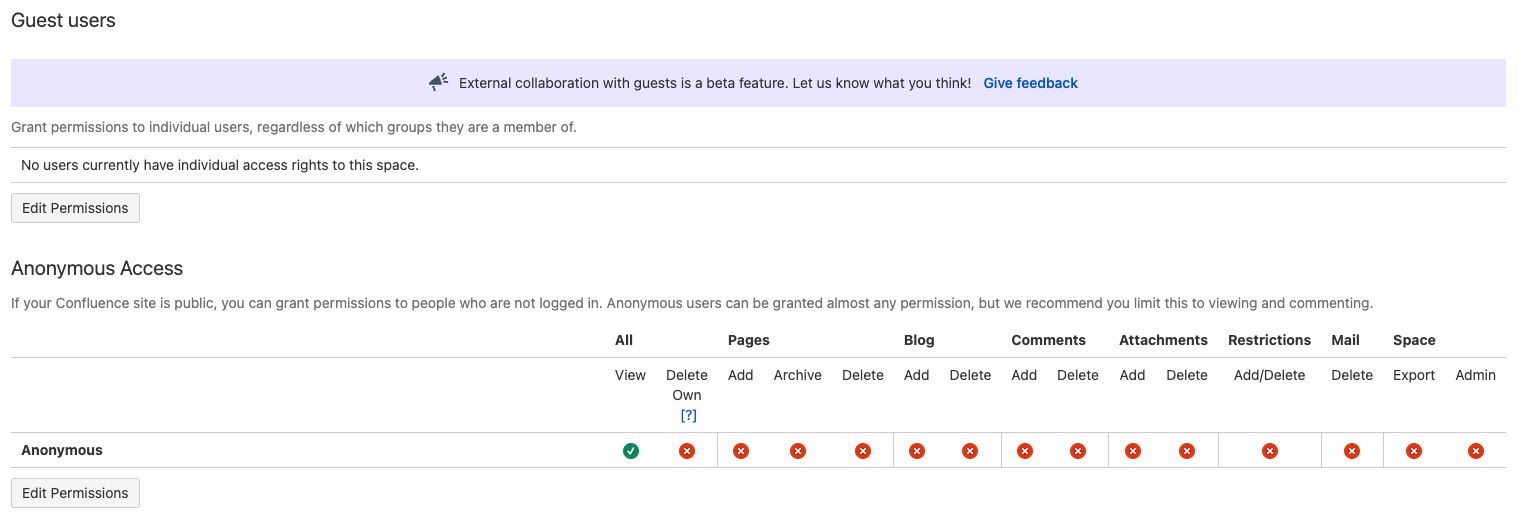Click the red Comments Add permission icon

(x=1025, y=451)
